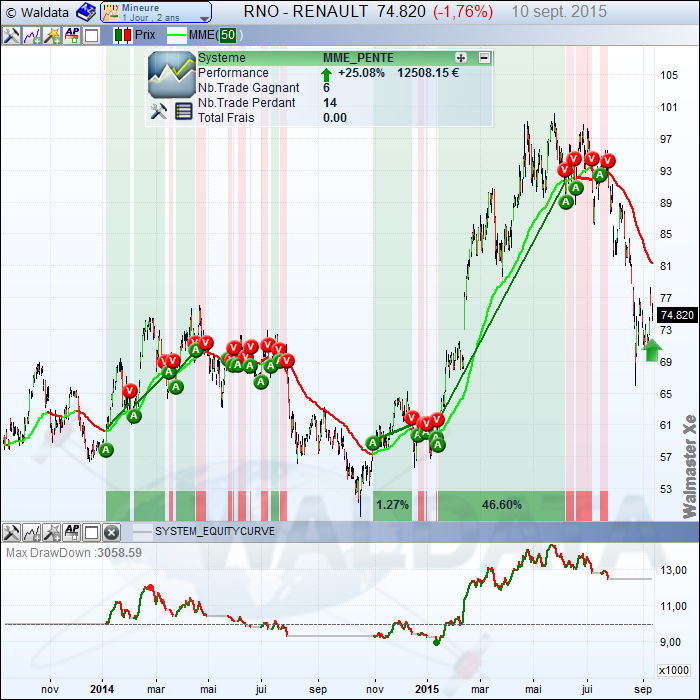
Task: Open the A-Z dictionary book icon
Action: coord(85,12)
